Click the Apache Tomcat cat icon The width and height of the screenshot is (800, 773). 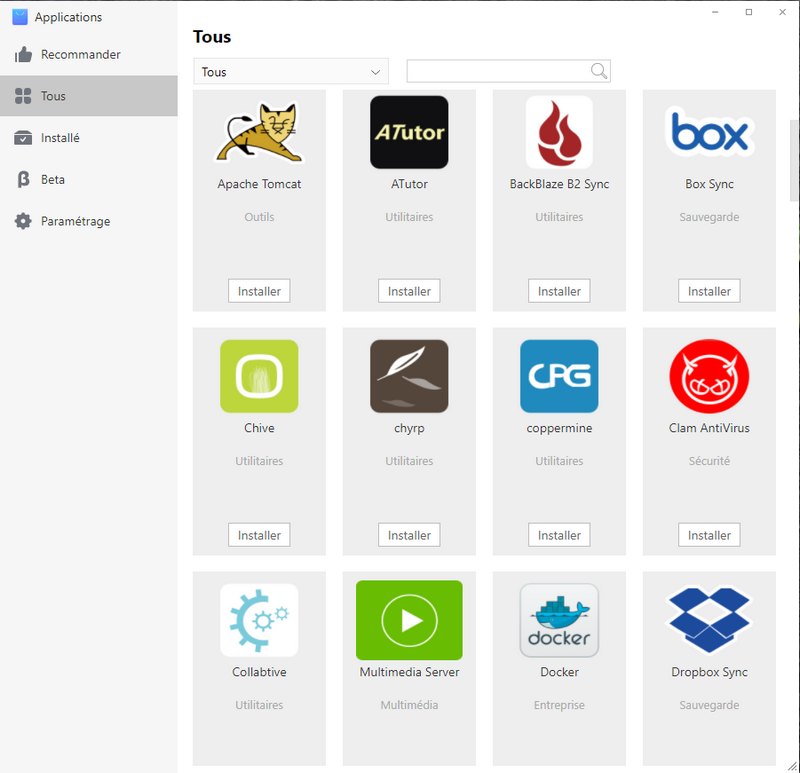pos(259,132)
